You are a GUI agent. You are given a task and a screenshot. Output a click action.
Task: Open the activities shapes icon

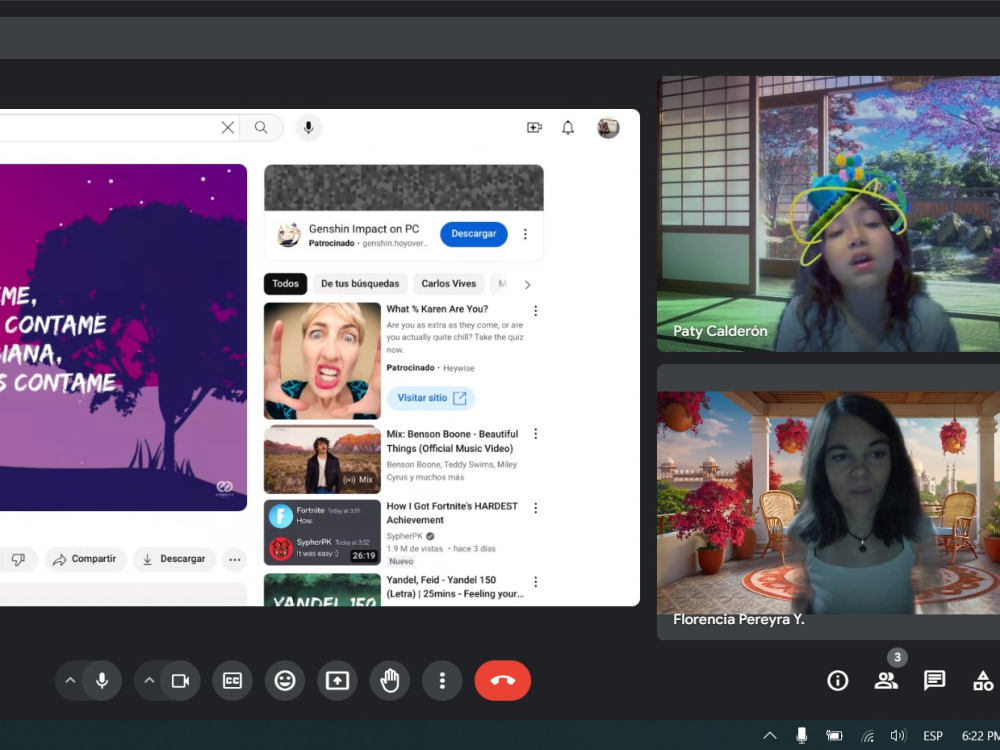tap(983, 681)
